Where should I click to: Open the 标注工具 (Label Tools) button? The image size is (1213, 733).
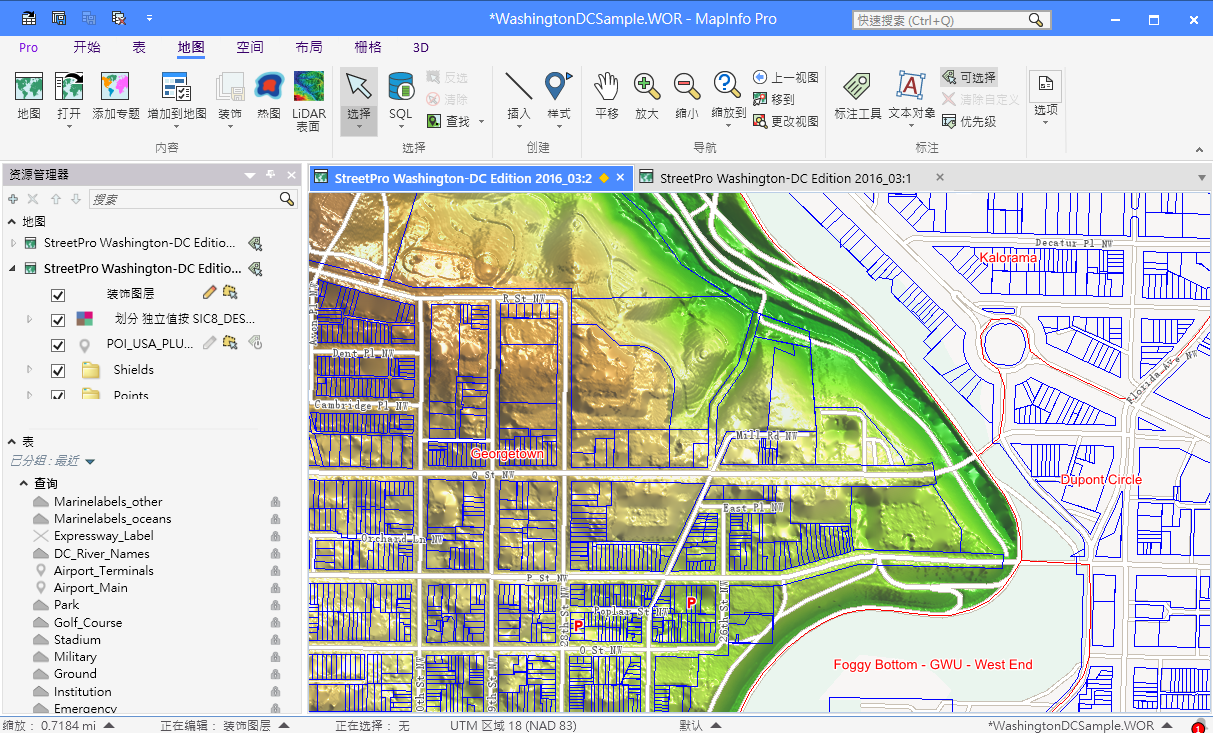[858, 96]
